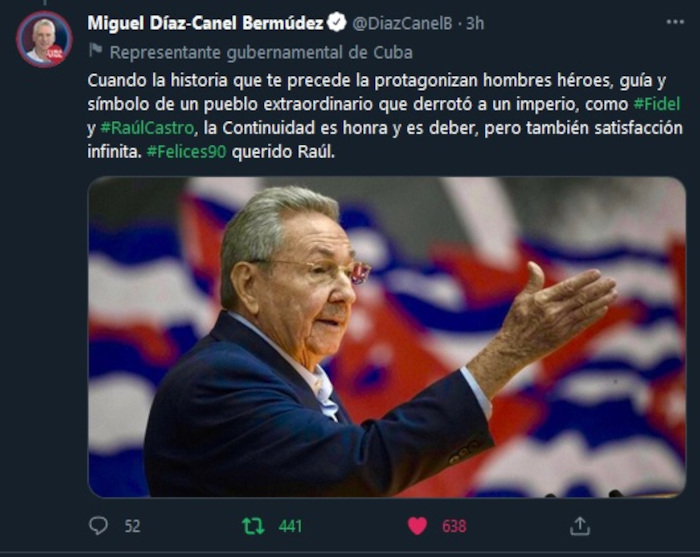Click the name Miguel Díaz-Canel Bermúdez
The height and width of the screenshot is (557, 700).
tap(205, 23)
